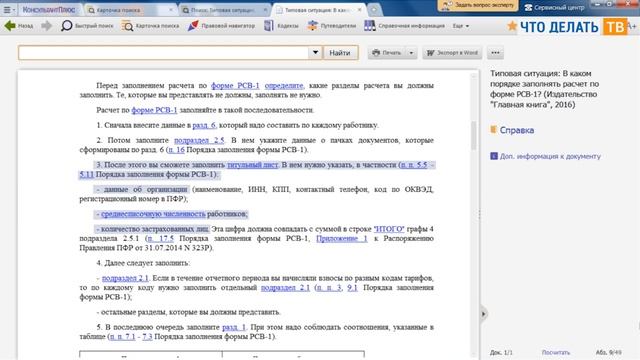Open Быстрый поиск from the toolbar
This screenshot has width=640, height=360.
pyautogui.click(x=87, y=26)
